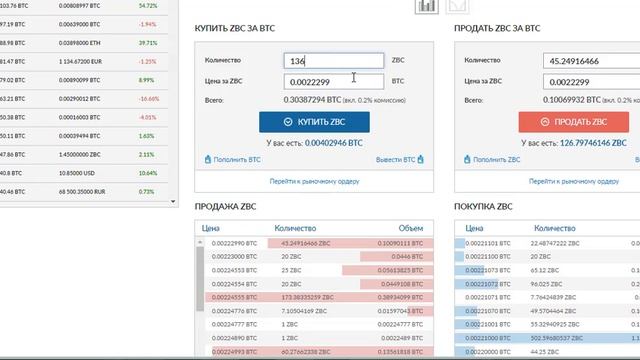Open pair row priced 0.00290012 BTC
This screenshot has width=640, height=360.
click(x=84, y=99)
